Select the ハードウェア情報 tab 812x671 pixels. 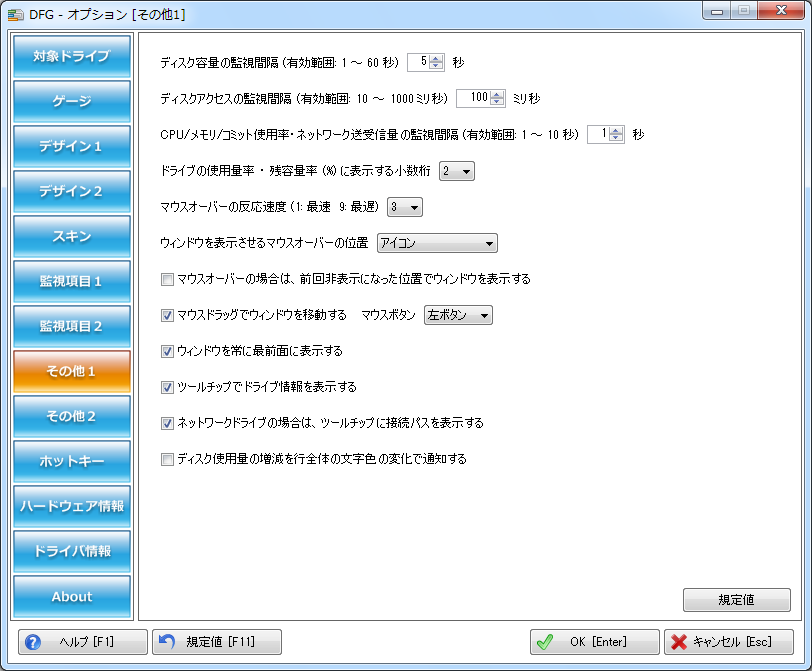pyautogui.click(x=72, y=506)
